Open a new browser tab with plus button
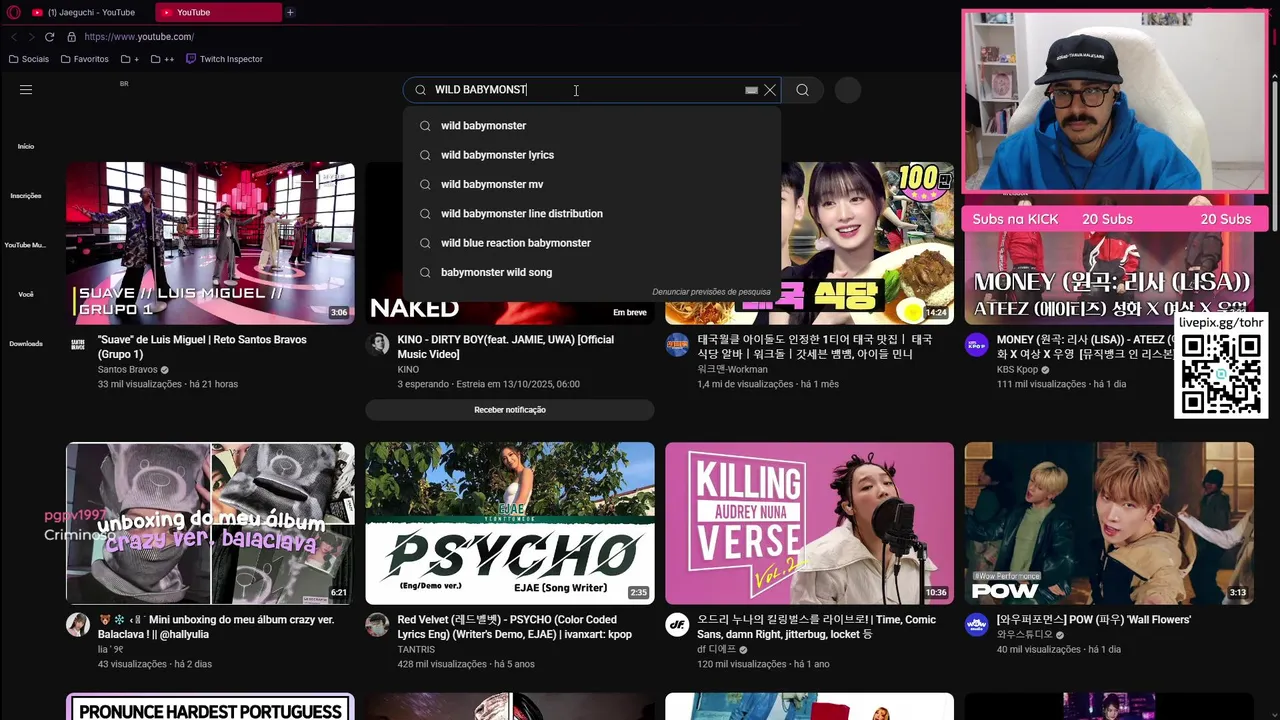 click(x=290, y=12)
